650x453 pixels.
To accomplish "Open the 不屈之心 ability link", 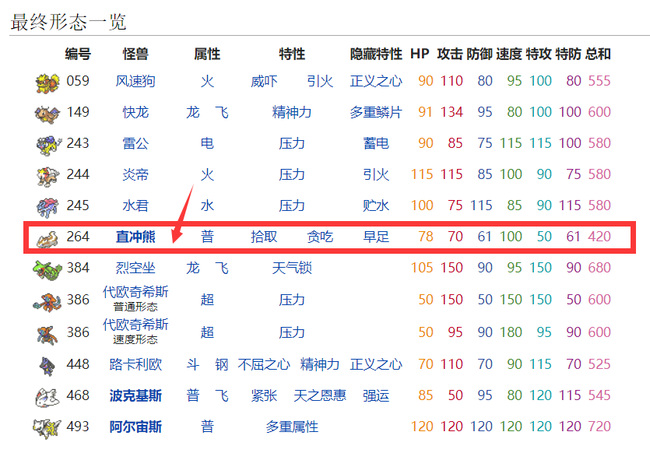I will 264,364.
